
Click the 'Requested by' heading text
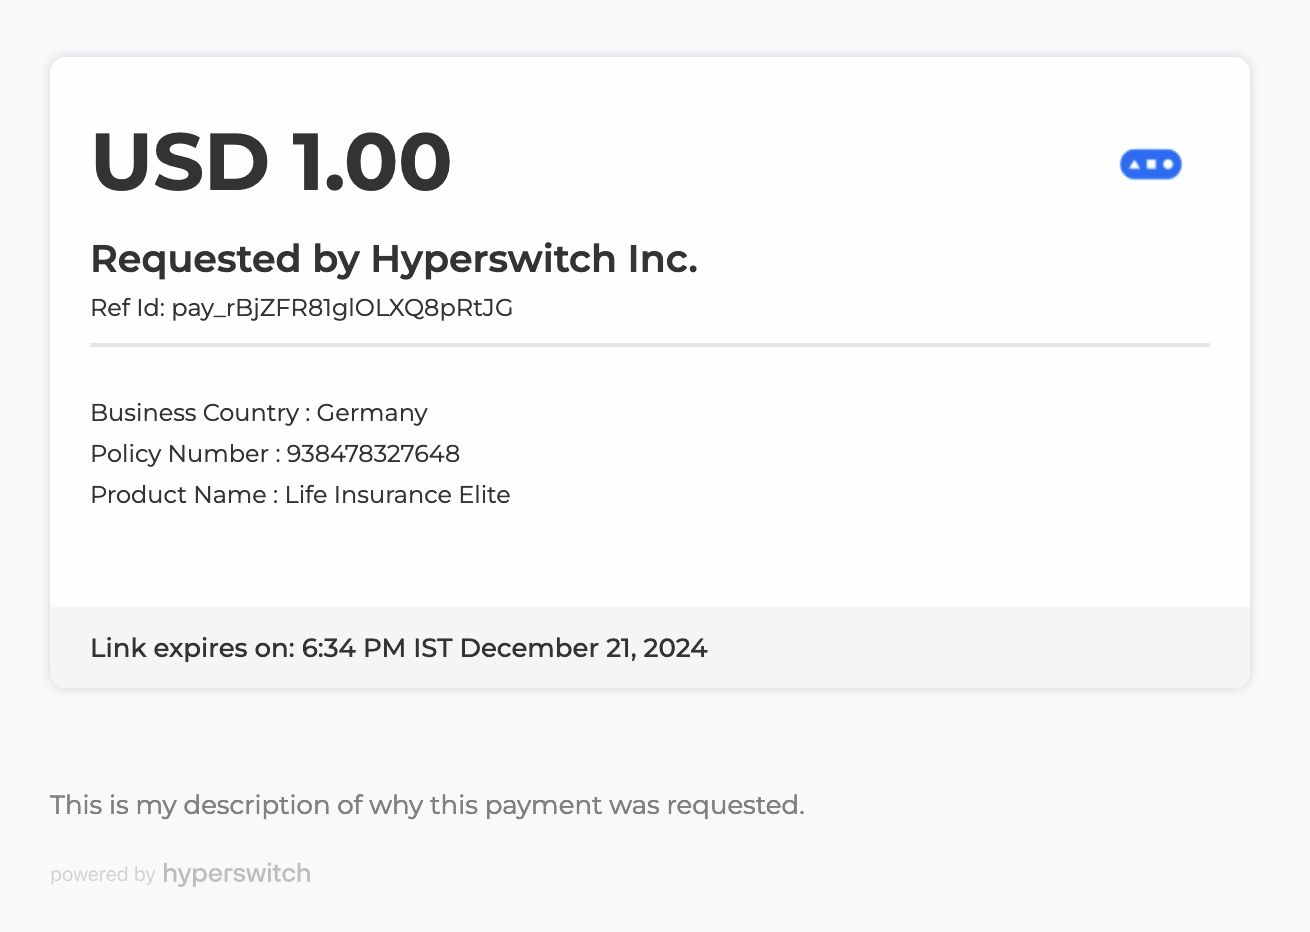(x=224, y=259)
